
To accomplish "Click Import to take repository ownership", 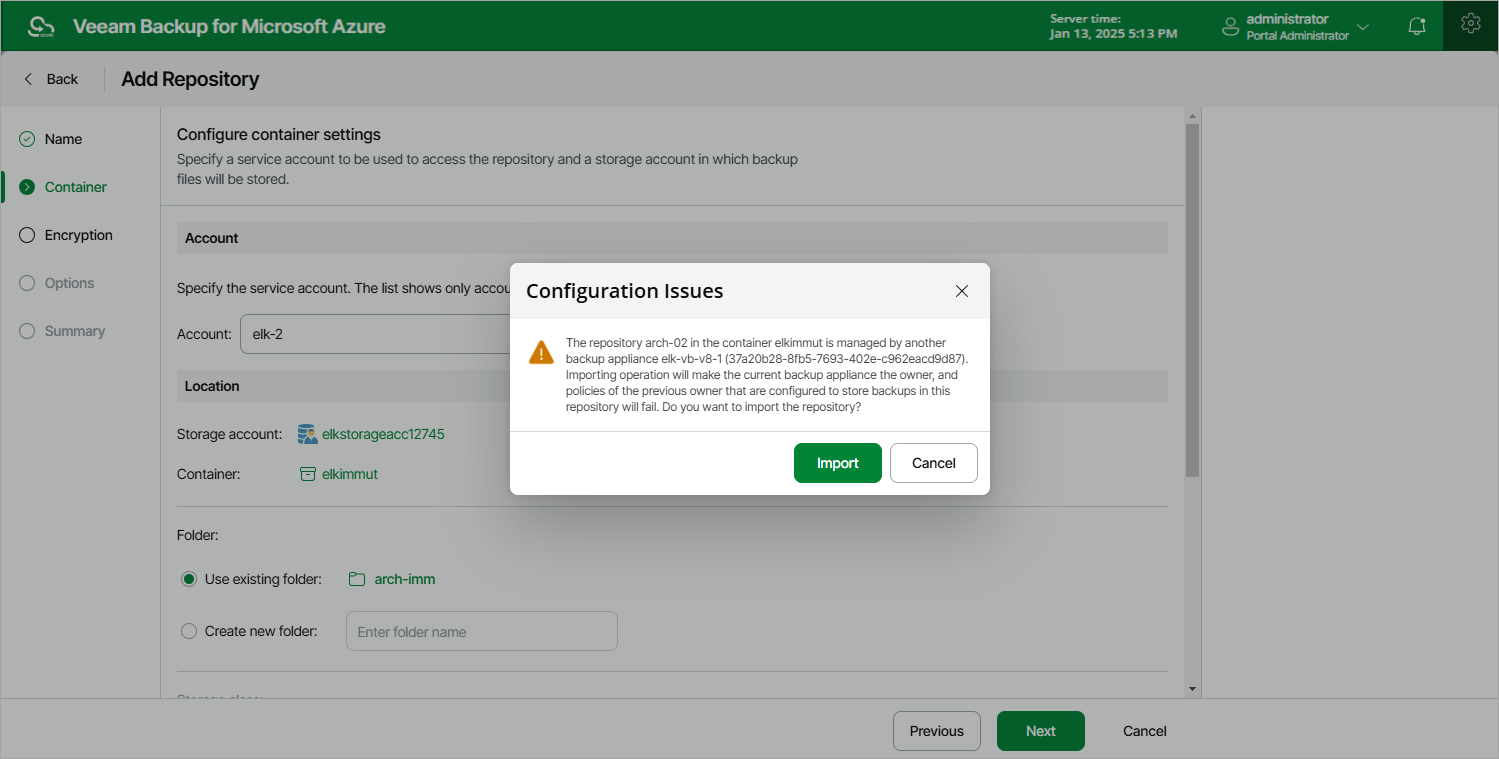I will coord(837,462).
